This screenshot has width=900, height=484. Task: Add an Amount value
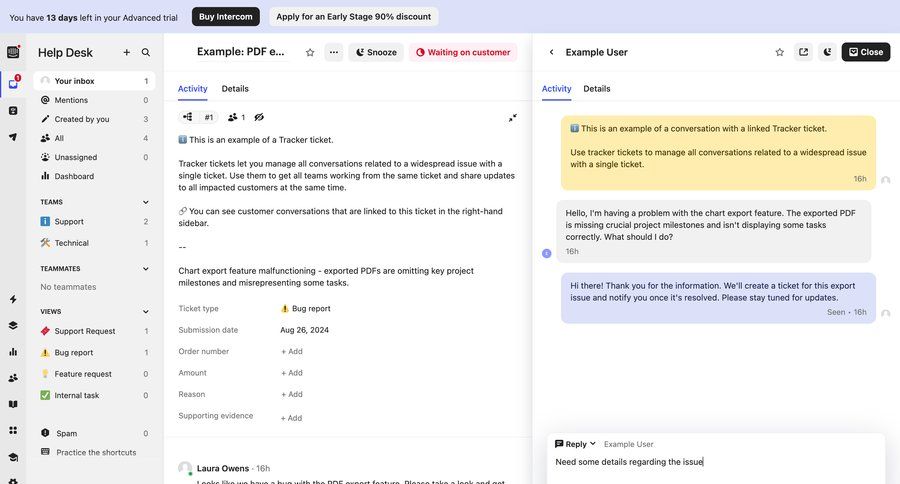click(292, 373)
